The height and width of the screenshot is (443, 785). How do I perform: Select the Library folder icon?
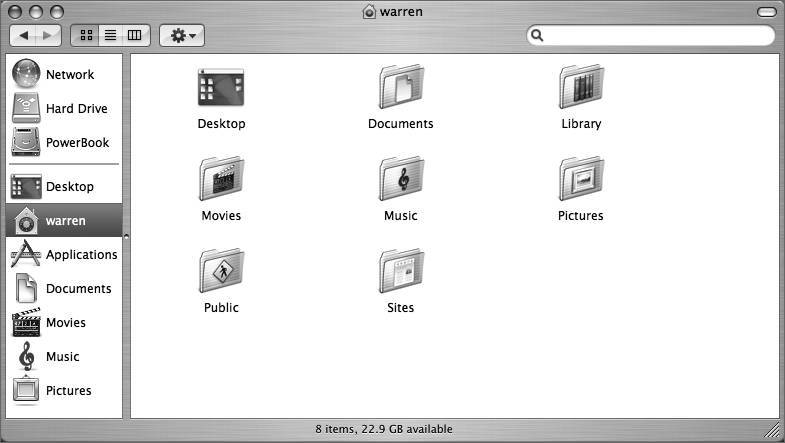pos(581,86)
